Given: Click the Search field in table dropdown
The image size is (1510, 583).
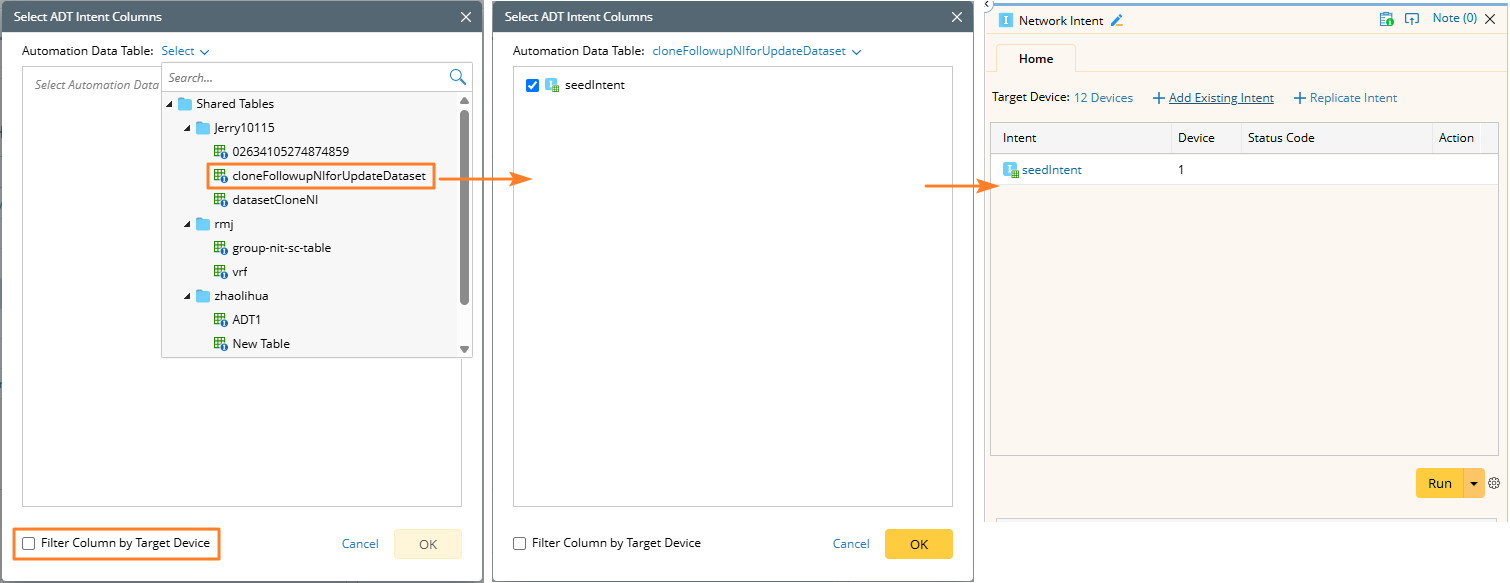Looking at the screenshot, I should (305, 77).
